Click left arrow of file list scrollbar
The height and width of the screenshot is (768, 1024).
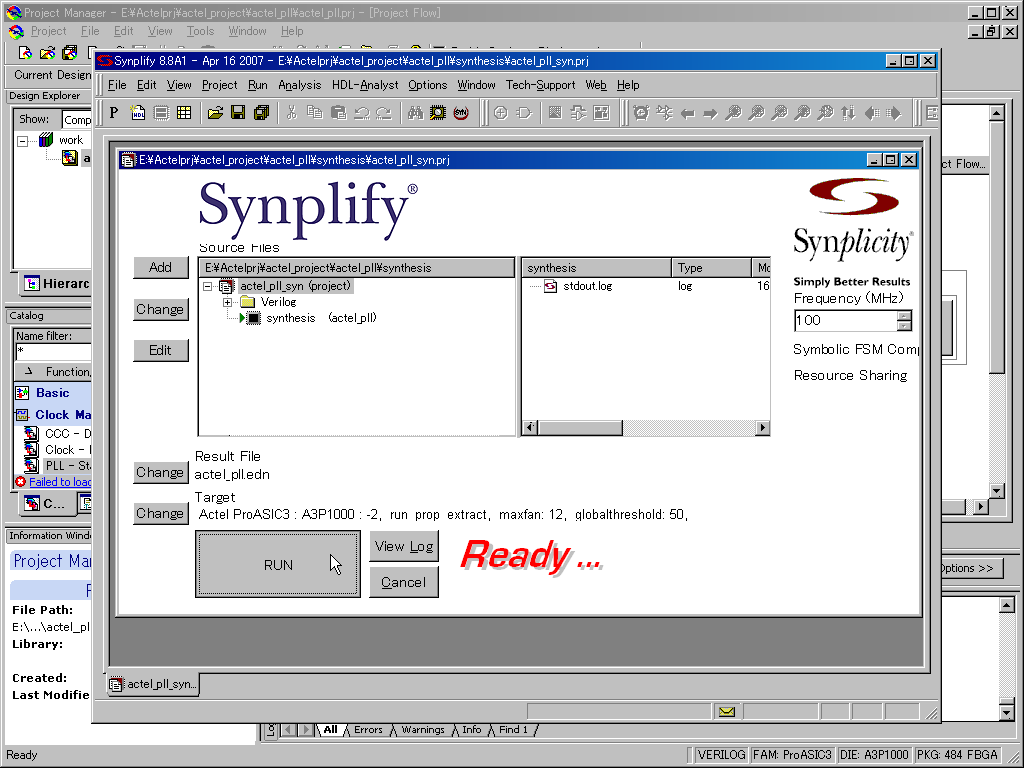[530, 428]
